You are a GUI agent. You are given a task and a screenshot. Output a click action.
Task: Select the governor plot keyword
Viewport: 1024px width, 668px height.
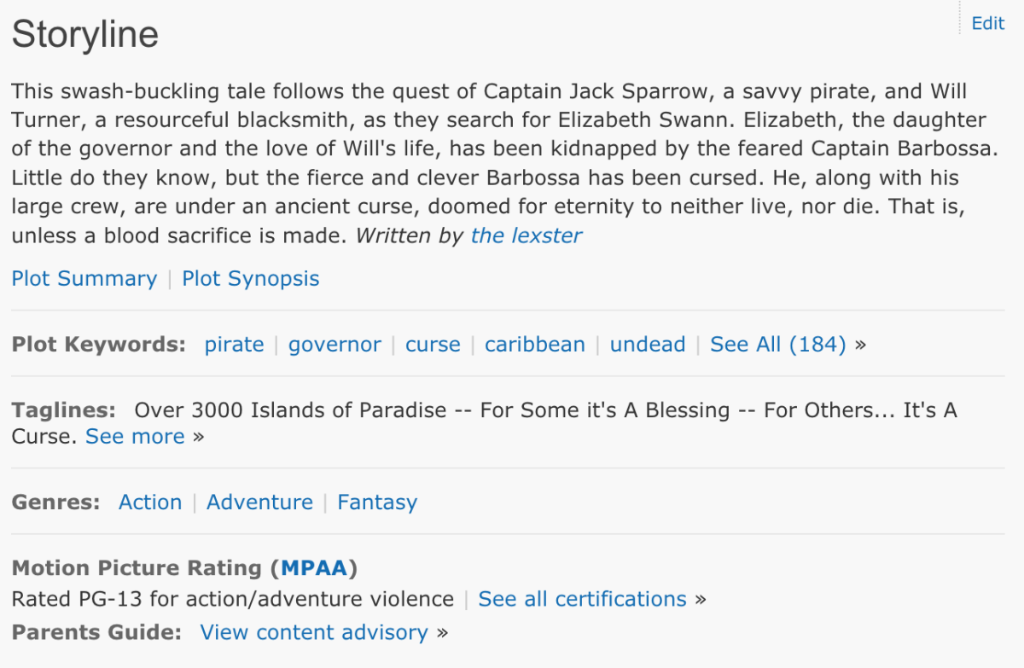point(334,344)
